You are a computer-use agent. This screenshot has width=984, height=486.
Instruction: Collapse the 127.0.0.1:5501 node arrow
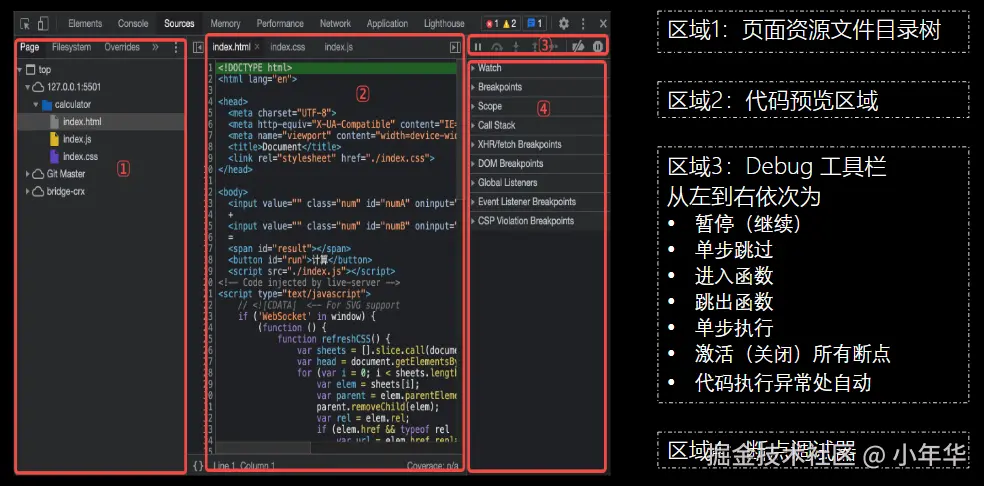[28, 87]
